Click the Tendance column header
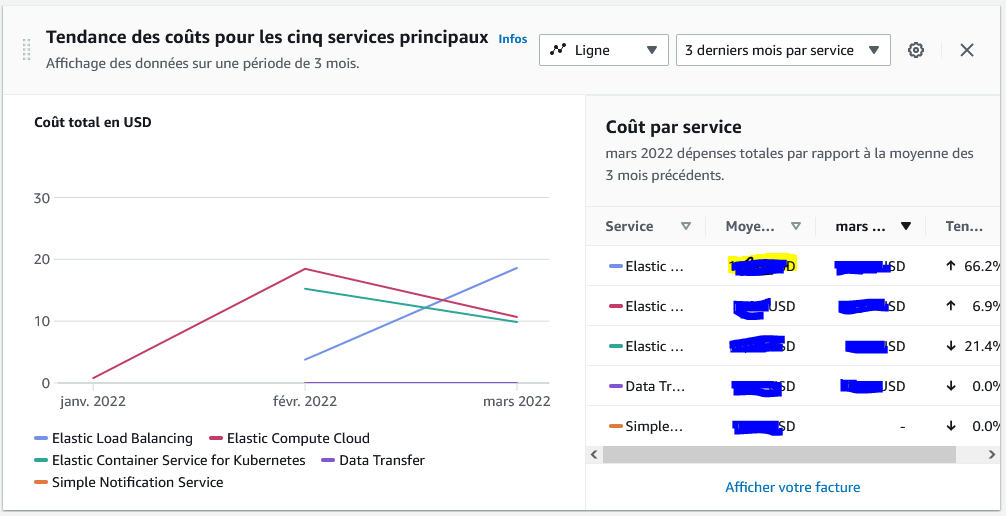Screen dimensions: 1006x516 pos(964,226)
